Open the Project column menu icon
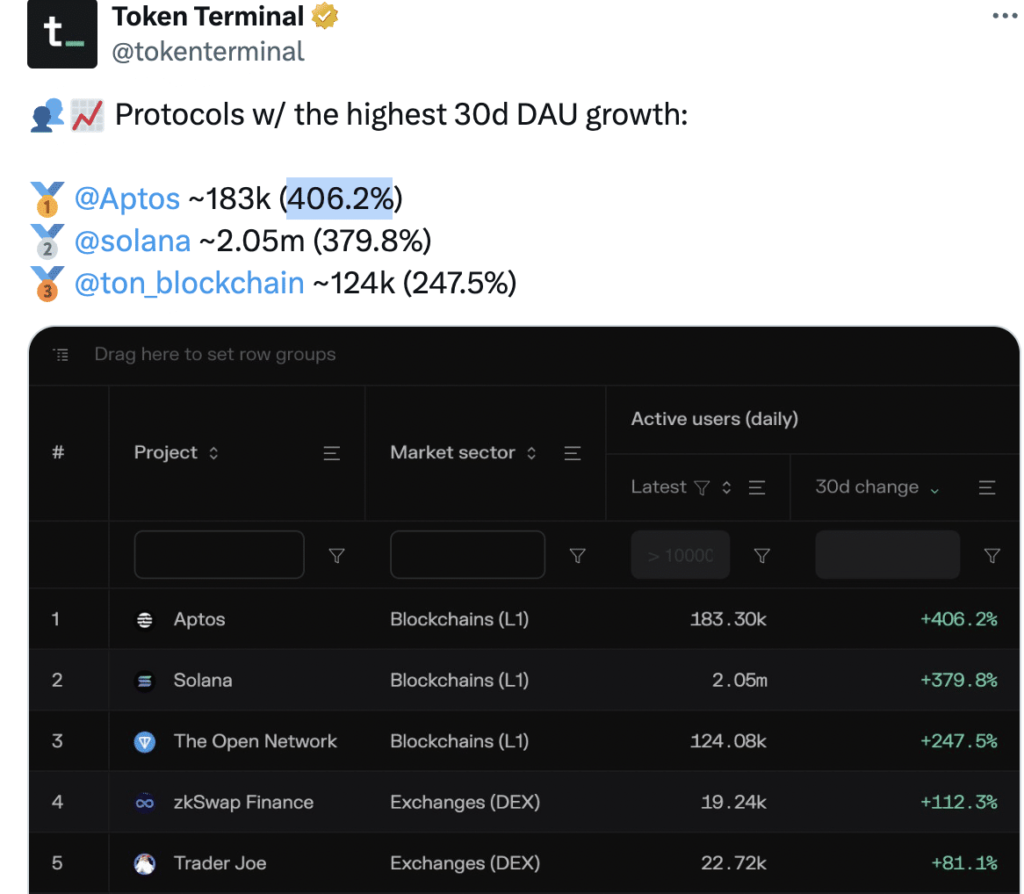Image resolution: width=1024 pixels, height=894 pixels. click(332, 453)
